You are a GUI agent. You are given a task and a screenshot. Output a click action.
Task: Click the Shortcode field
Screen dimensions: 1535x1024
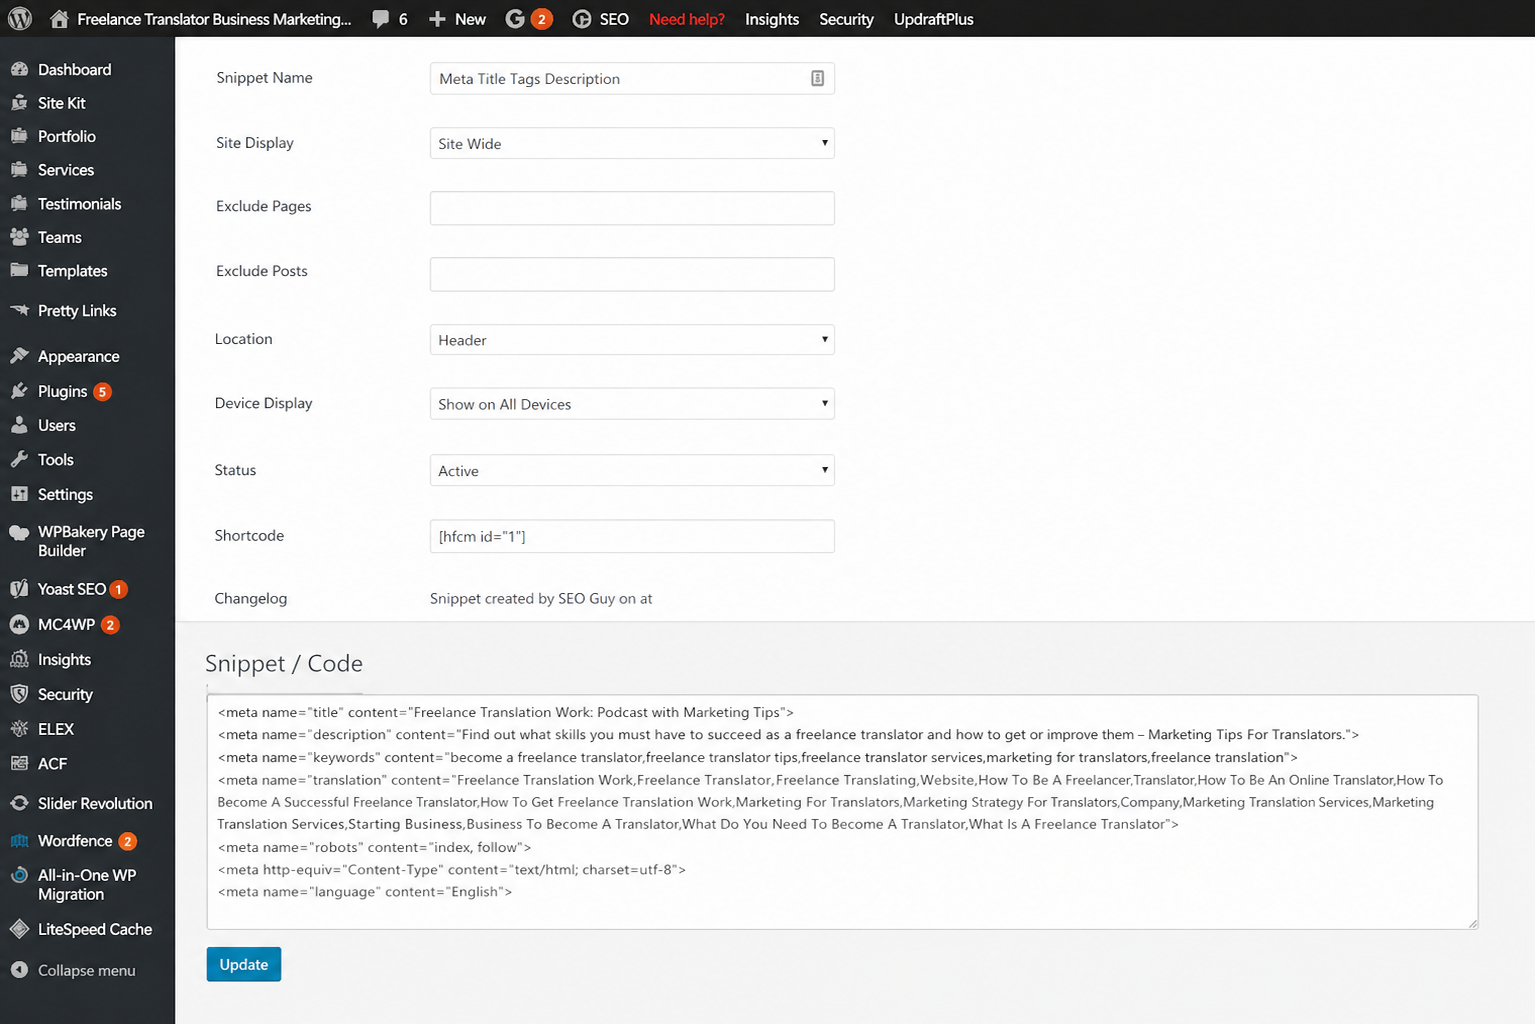[632, 536]
